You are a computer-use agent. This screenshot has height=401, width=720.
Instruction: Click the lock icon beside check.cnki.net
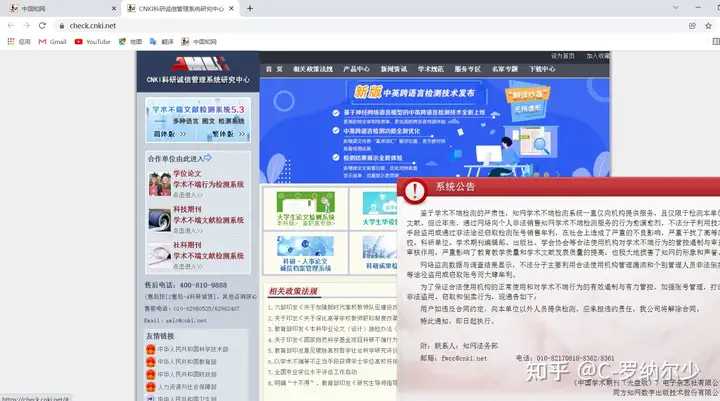click(62, 26)
